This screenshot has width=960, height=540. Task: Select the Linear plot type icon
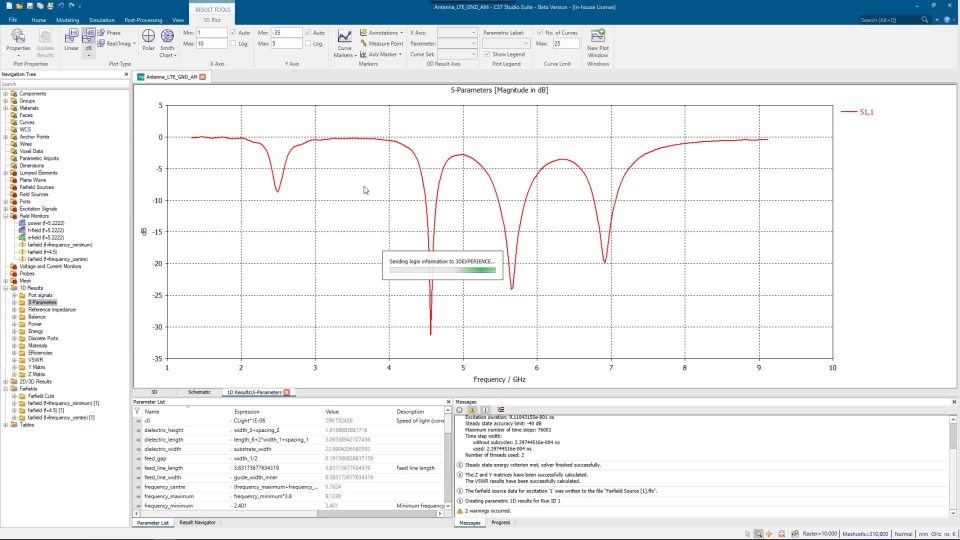[71, 39]
